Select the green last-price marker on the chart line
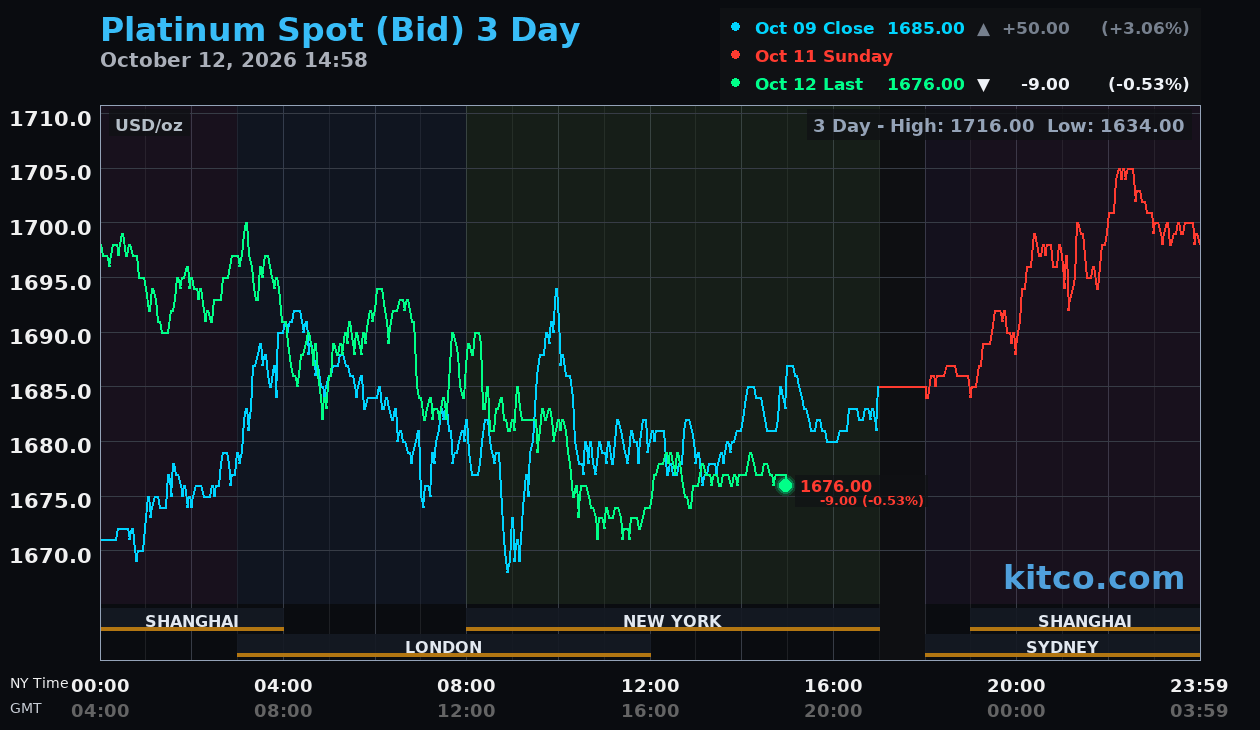The image size is (1260, 730). [785, 486]
